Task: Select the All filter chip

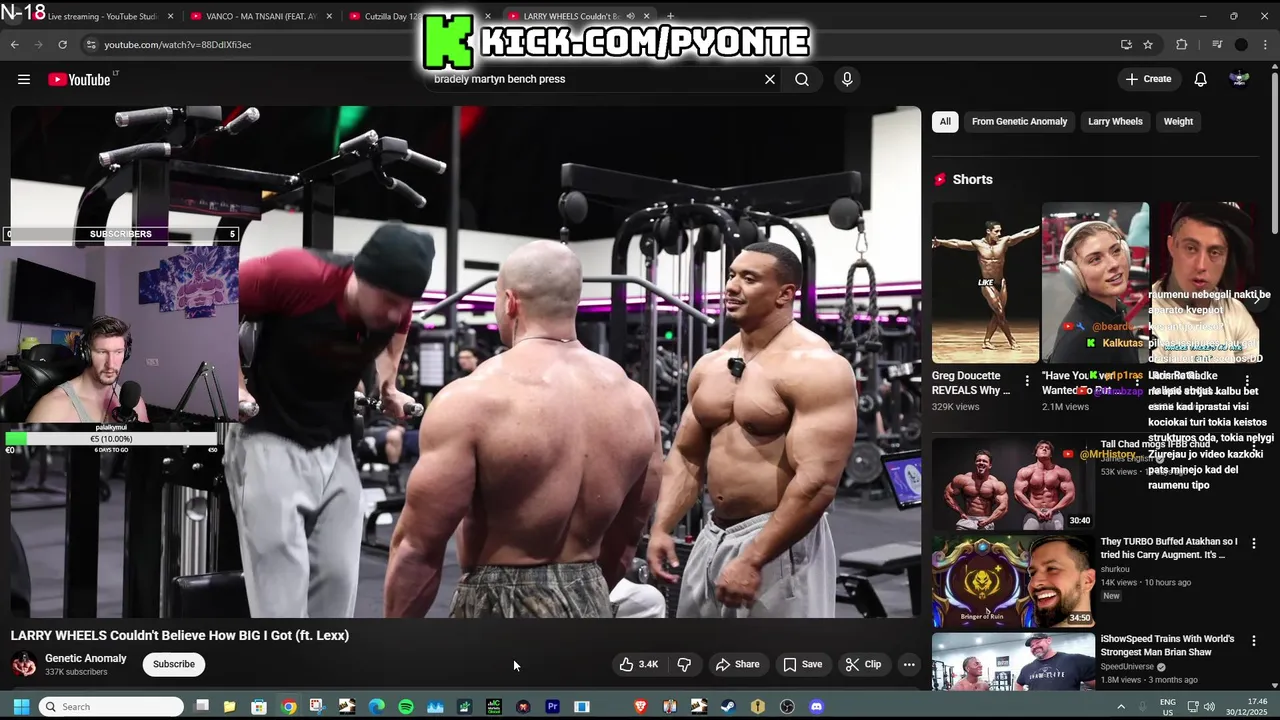Action: (x=945, y=121)
